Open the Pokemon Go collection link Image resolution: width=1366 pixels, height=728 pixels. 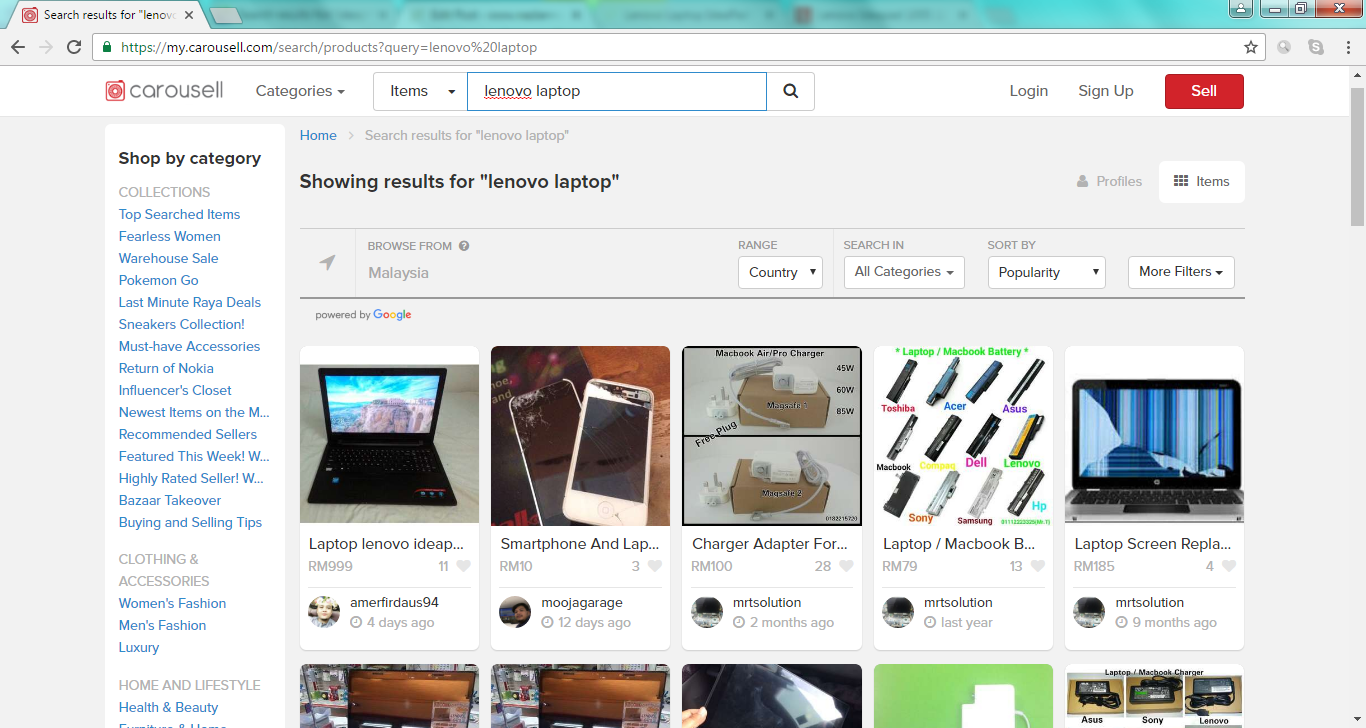[x=158, y=280]
